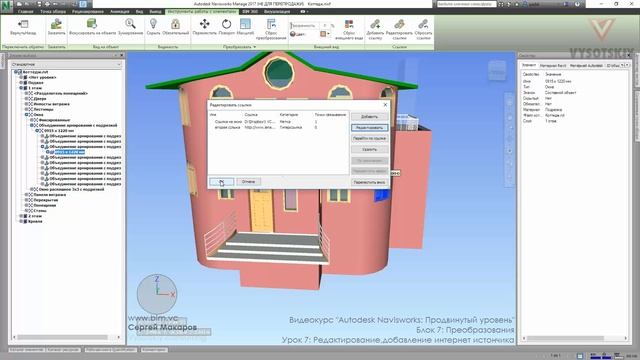The image size is (640, 360).
Task: Click Переместить вниз button
Action: point(369,182)
